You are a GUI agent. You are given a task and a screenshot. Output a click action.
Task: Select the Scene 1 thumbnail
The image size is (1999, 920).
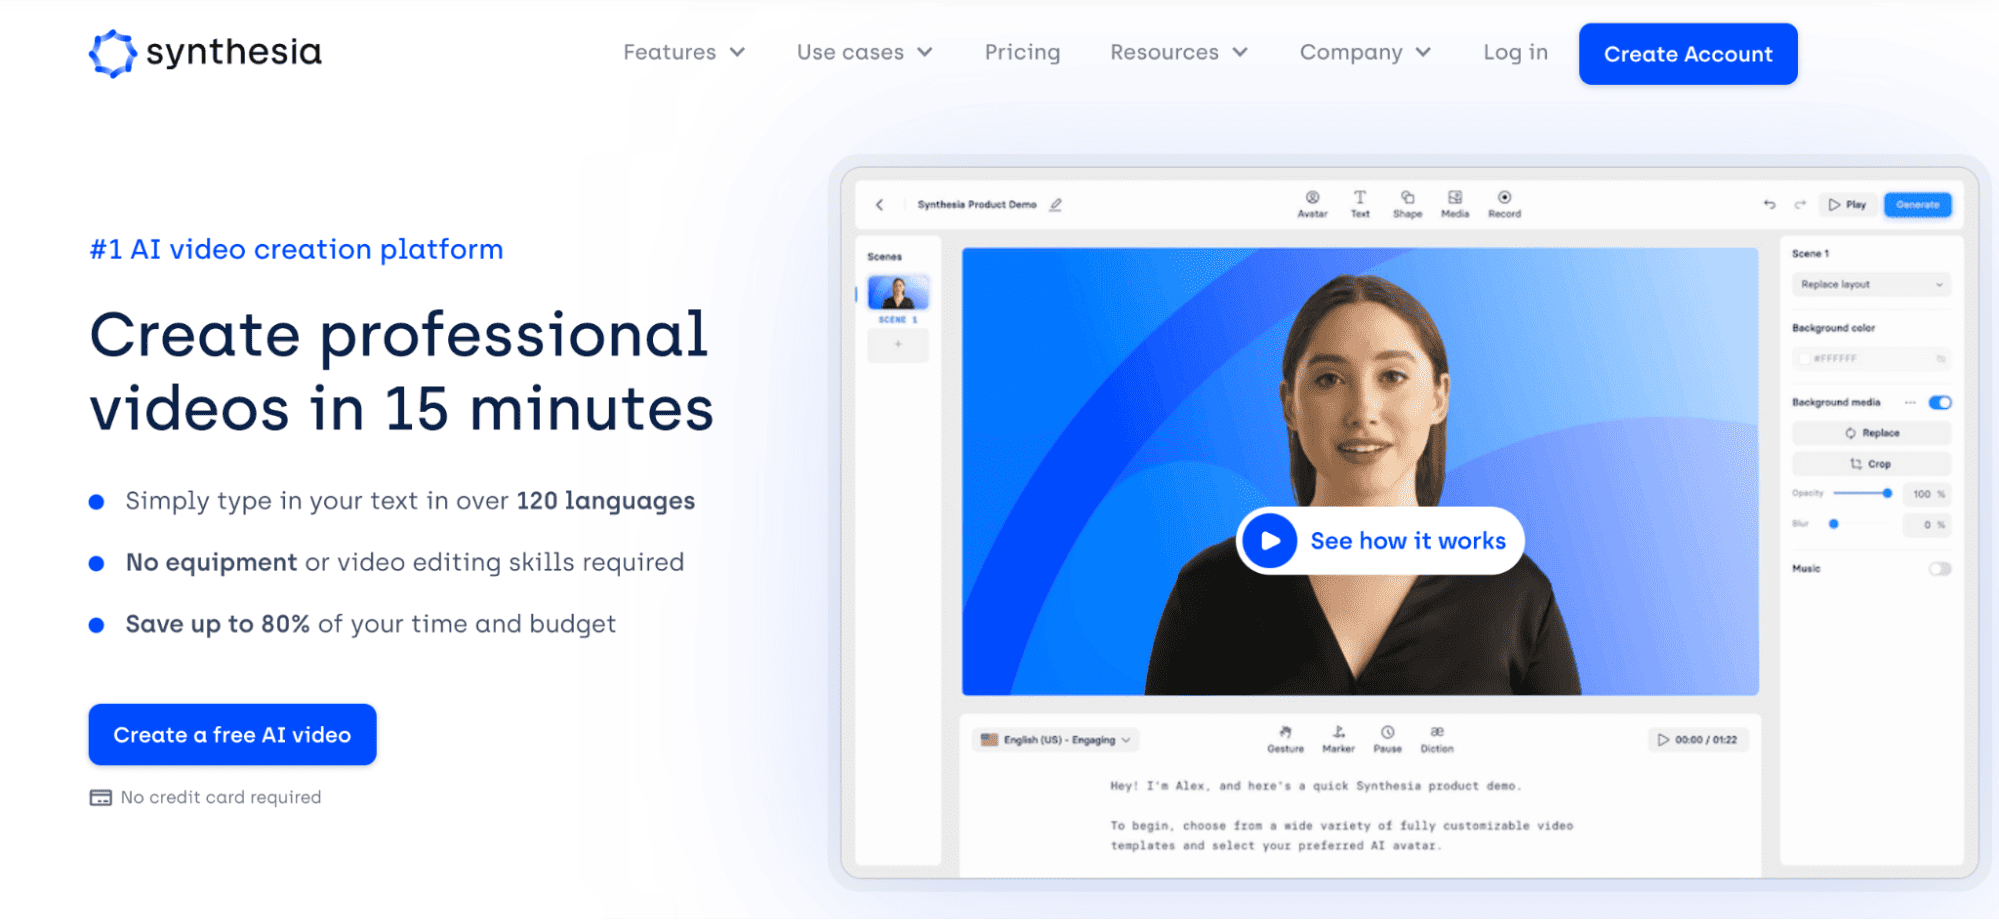[898, 293]
